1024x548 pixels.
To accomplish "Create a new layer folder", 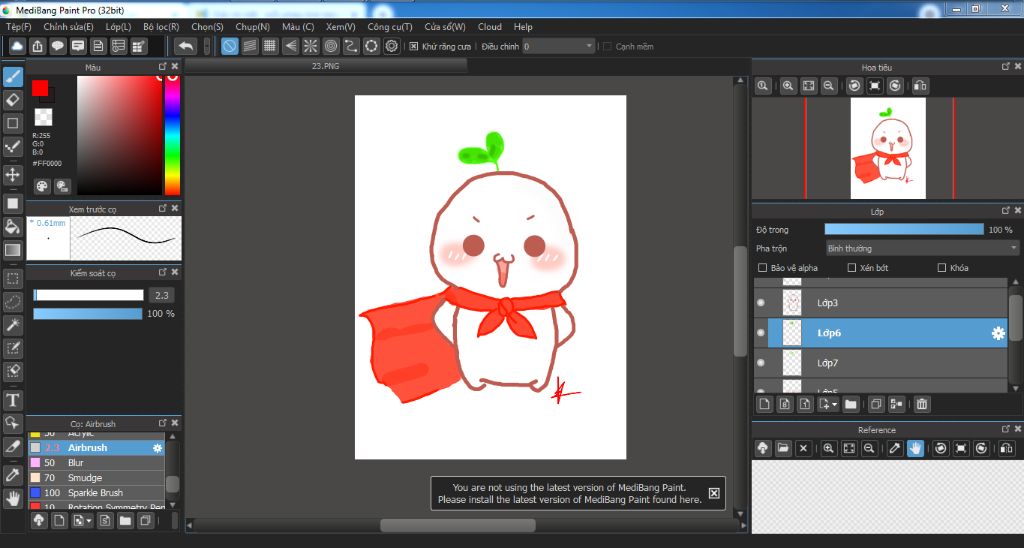I will (850, 404).
